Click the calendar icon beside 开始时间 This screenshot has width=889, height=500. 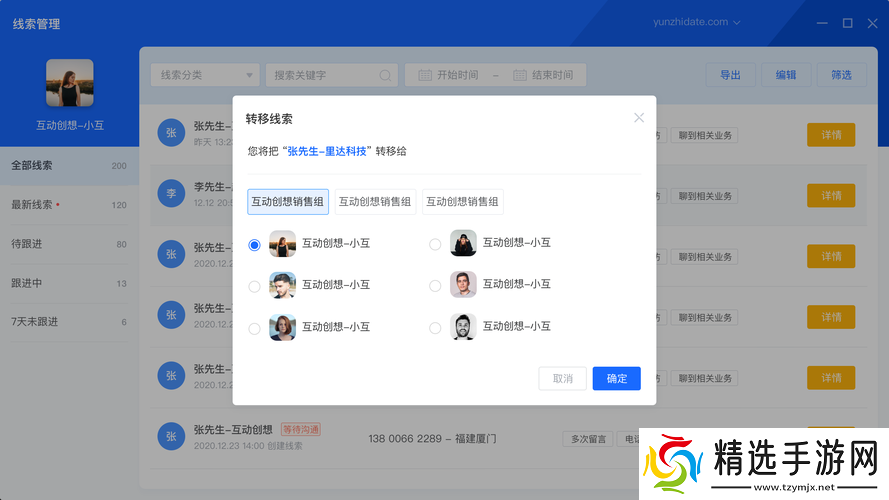coord(424,75)
